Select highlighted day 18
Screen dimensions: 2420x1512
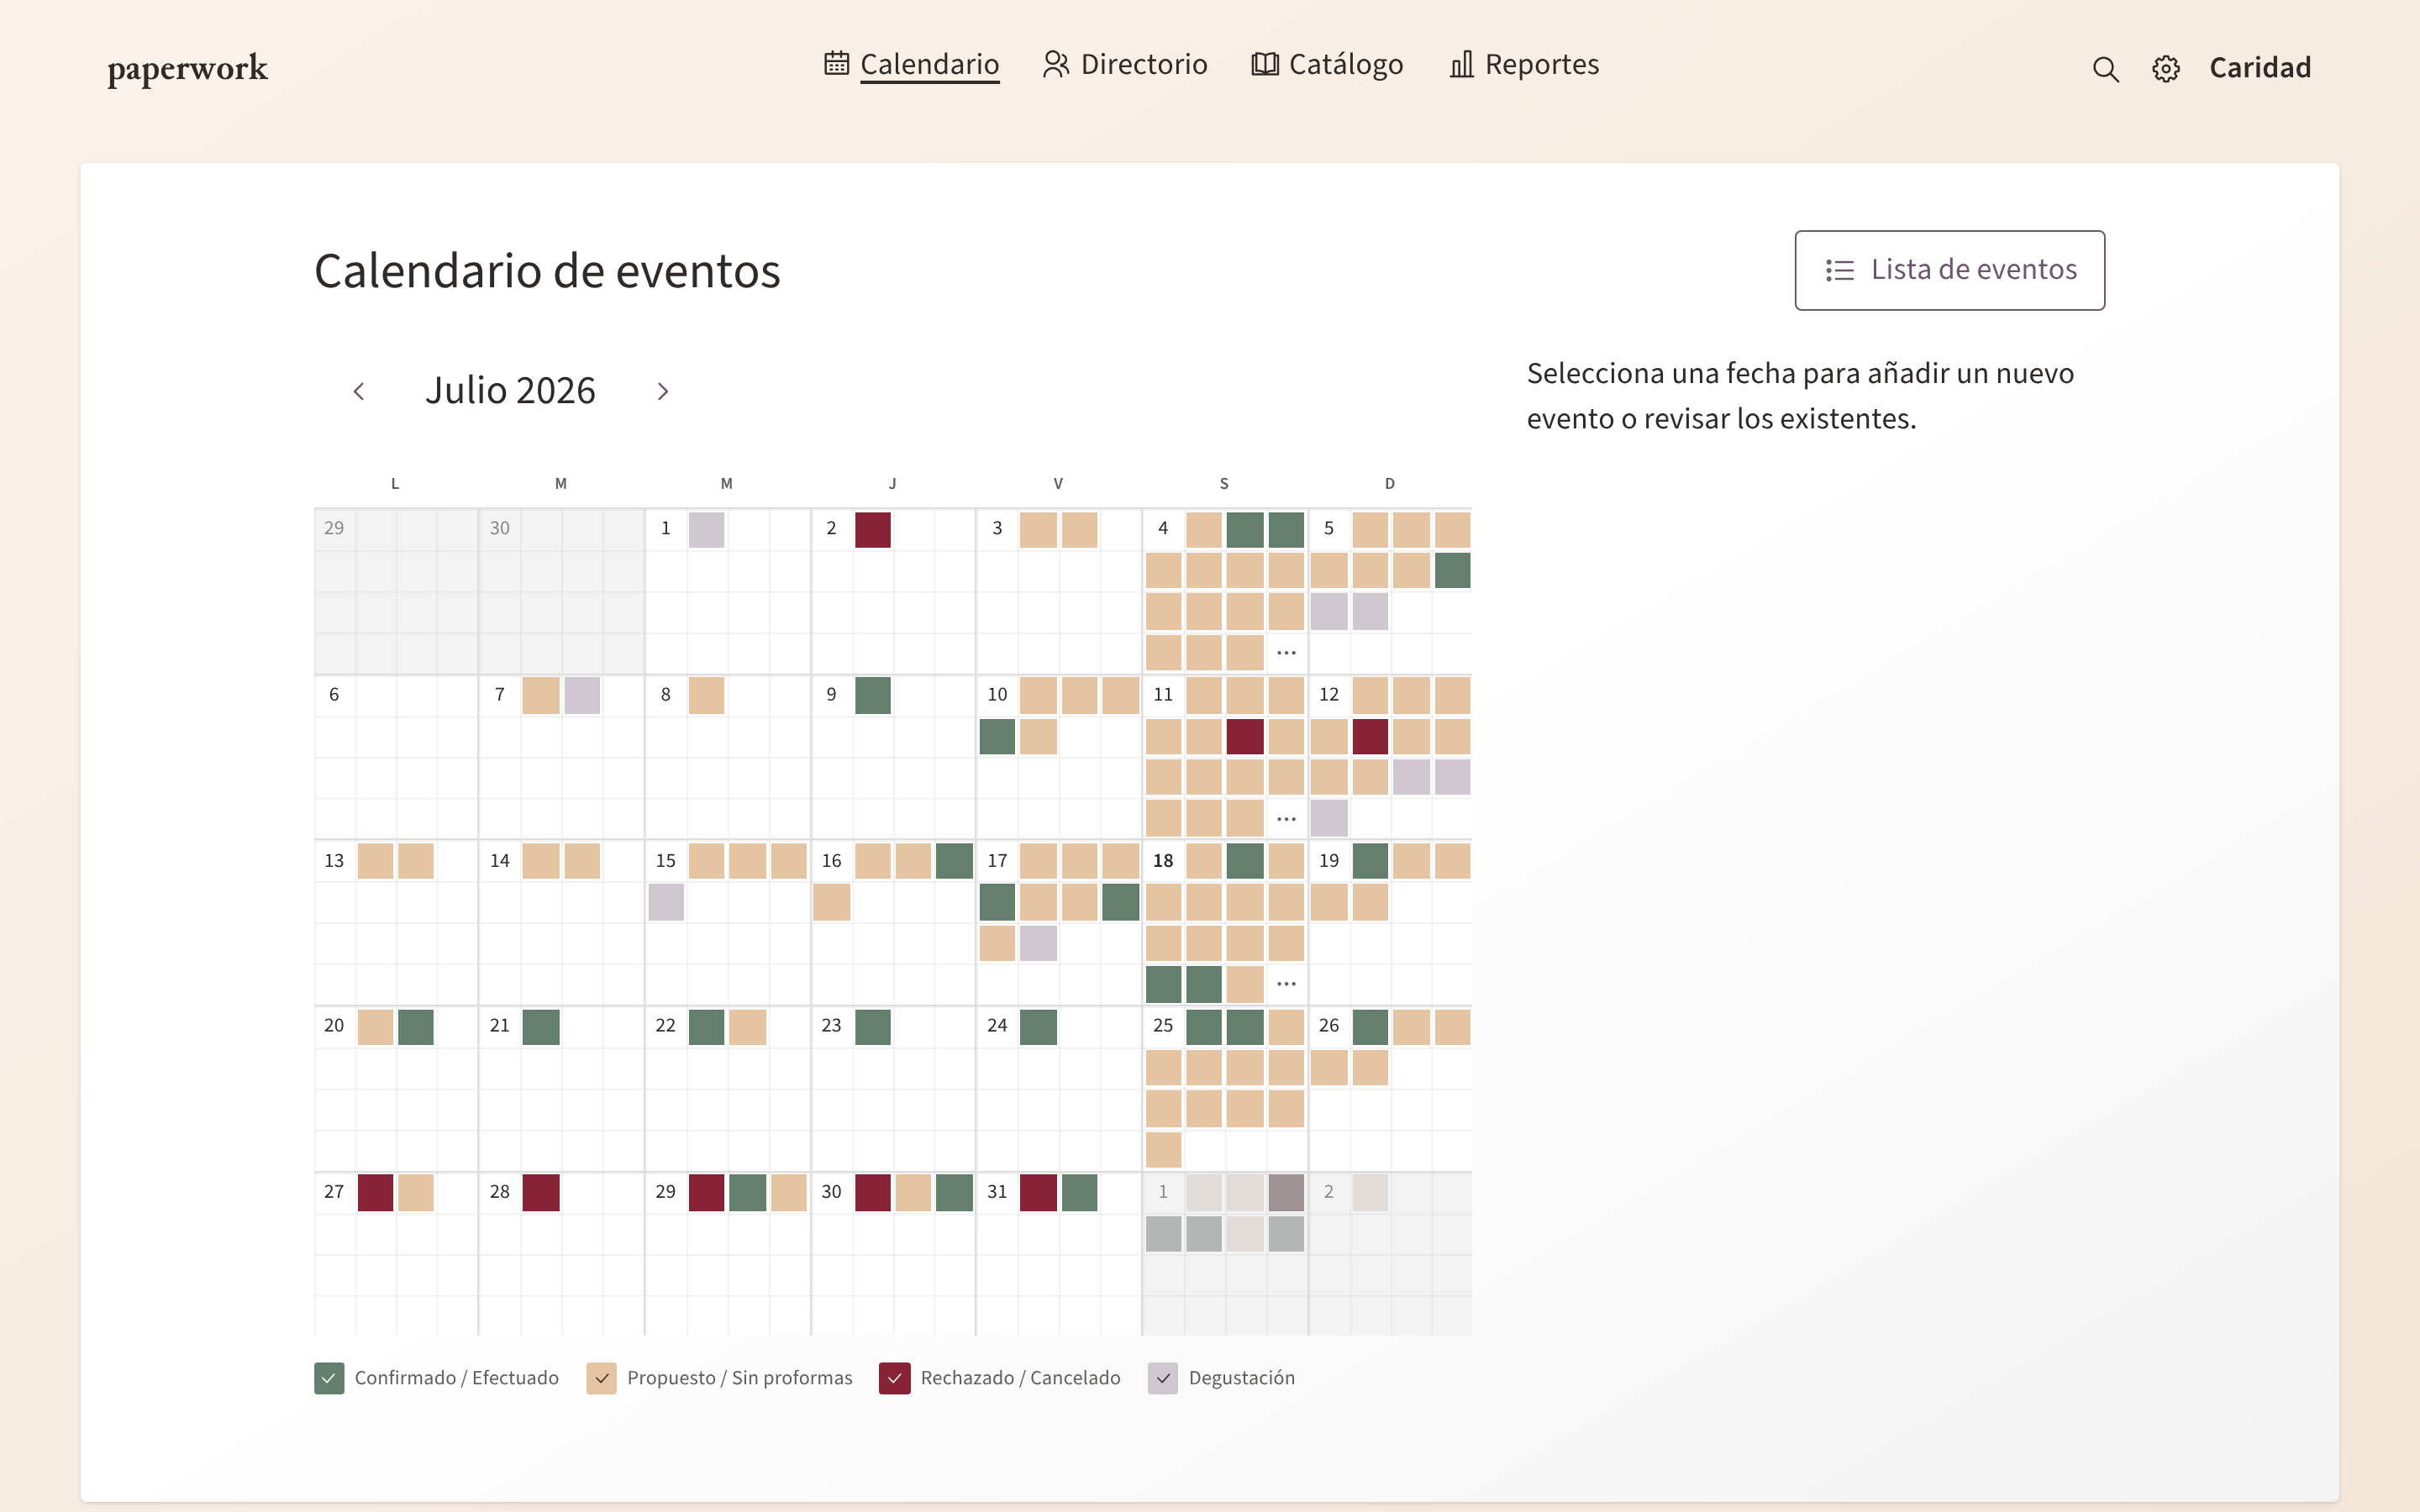point(1163,860)
